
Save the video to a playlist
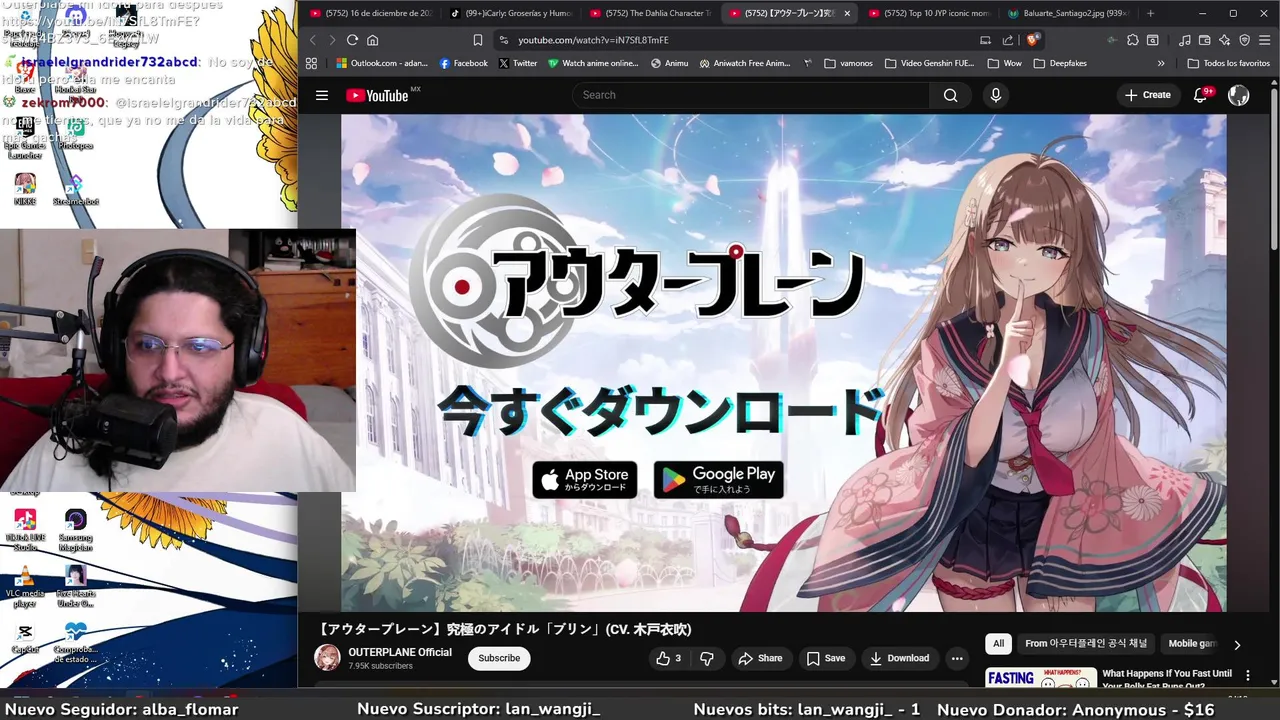pos(826,658)
